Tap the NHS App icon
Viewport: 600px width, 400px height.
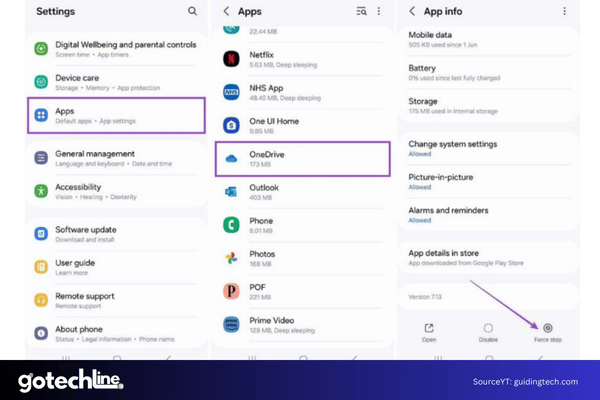click(231, 92)
